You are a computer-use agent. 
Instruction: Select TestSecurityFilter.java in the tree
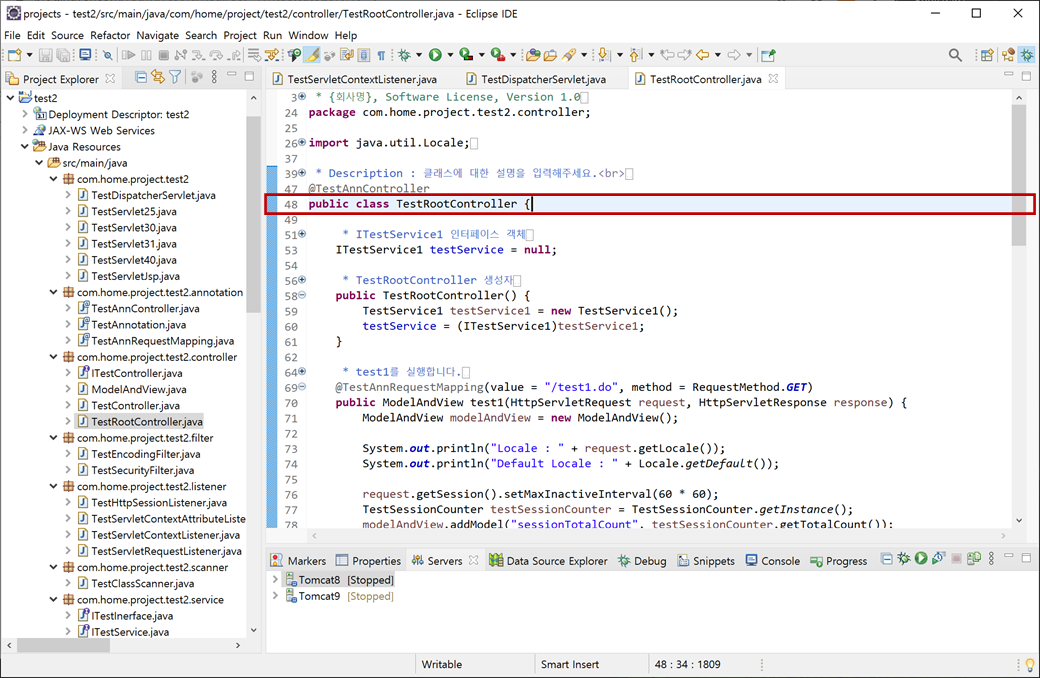(x=136, y=470)
